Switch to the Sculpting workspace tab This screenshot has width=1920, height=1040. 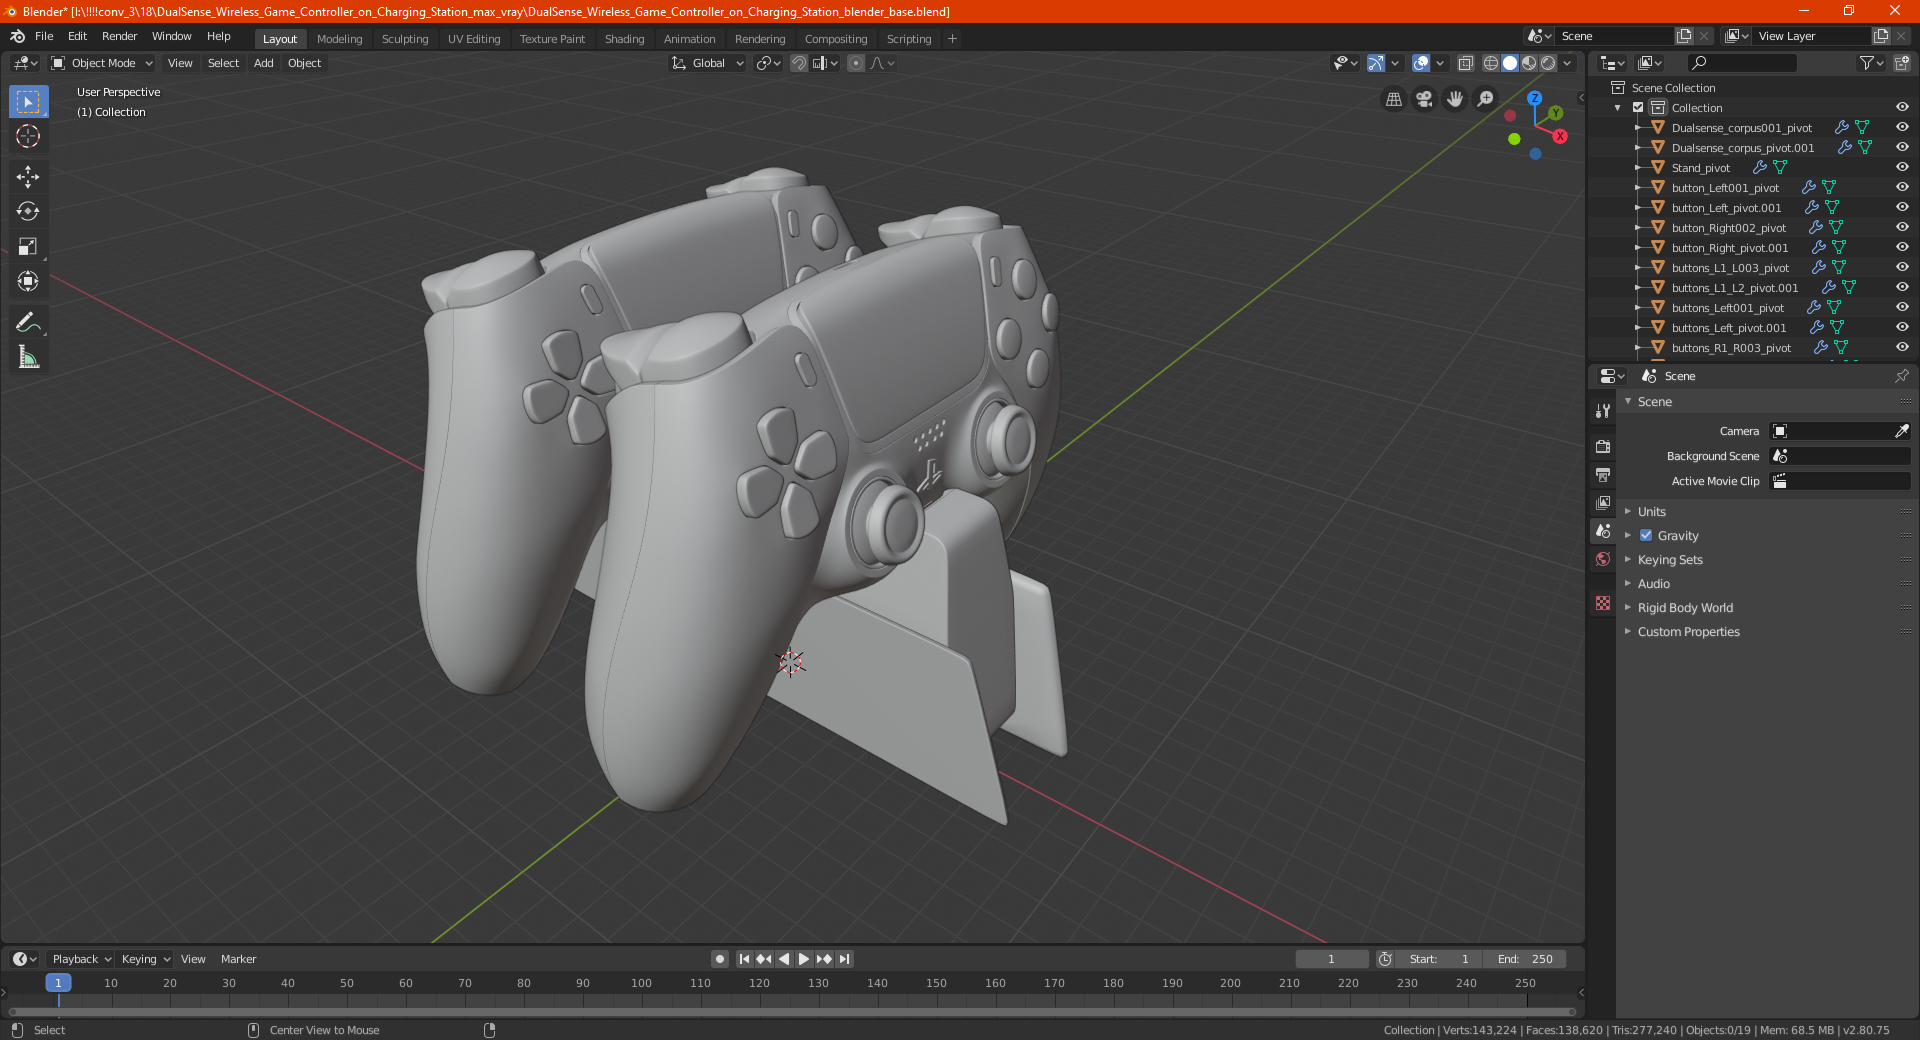click(404, 39)
